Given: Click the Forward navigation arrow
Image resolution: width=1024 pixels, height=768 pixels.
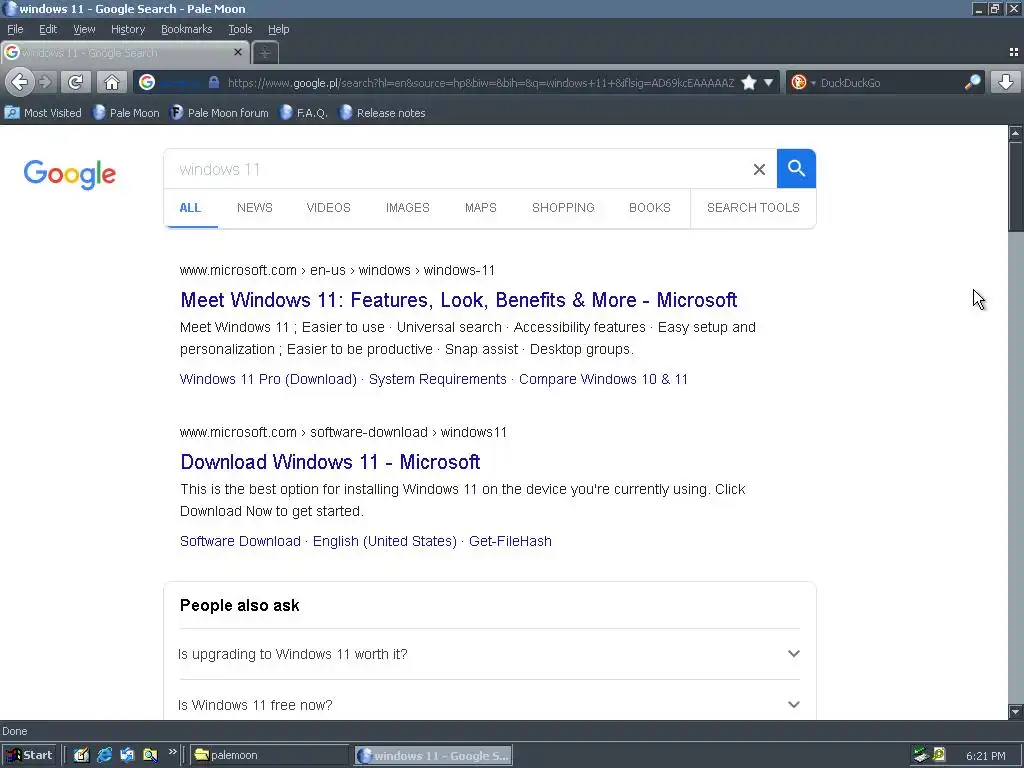Looking at the screenshot, I should click(45, 82).
